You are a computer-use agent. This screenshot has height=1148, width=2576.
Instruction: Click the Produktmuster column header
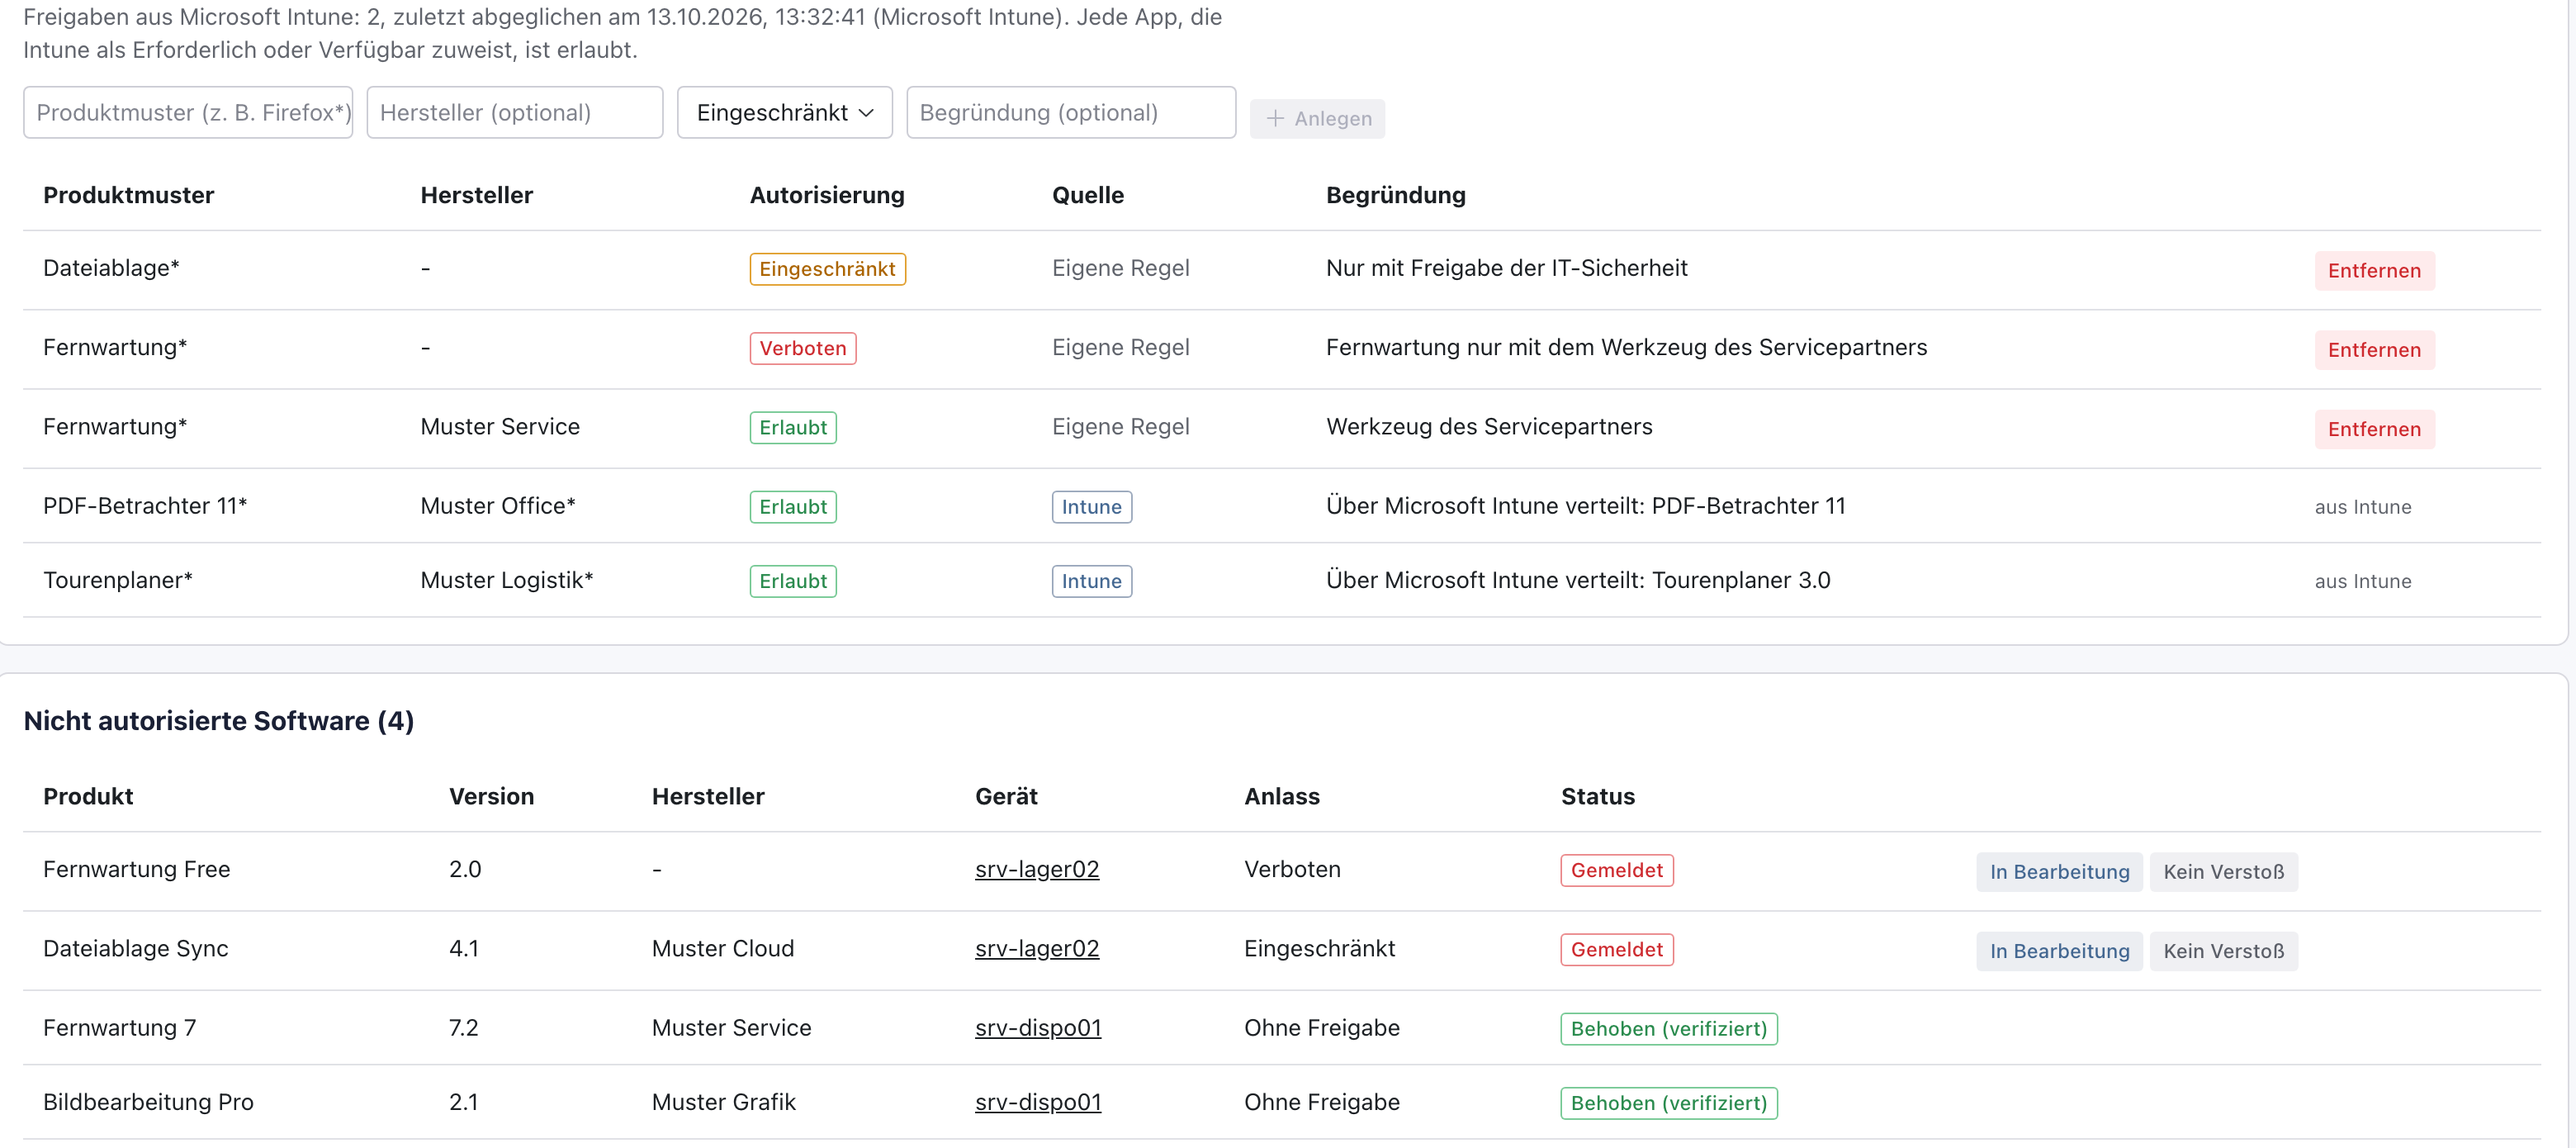click(x=128, y=194)
